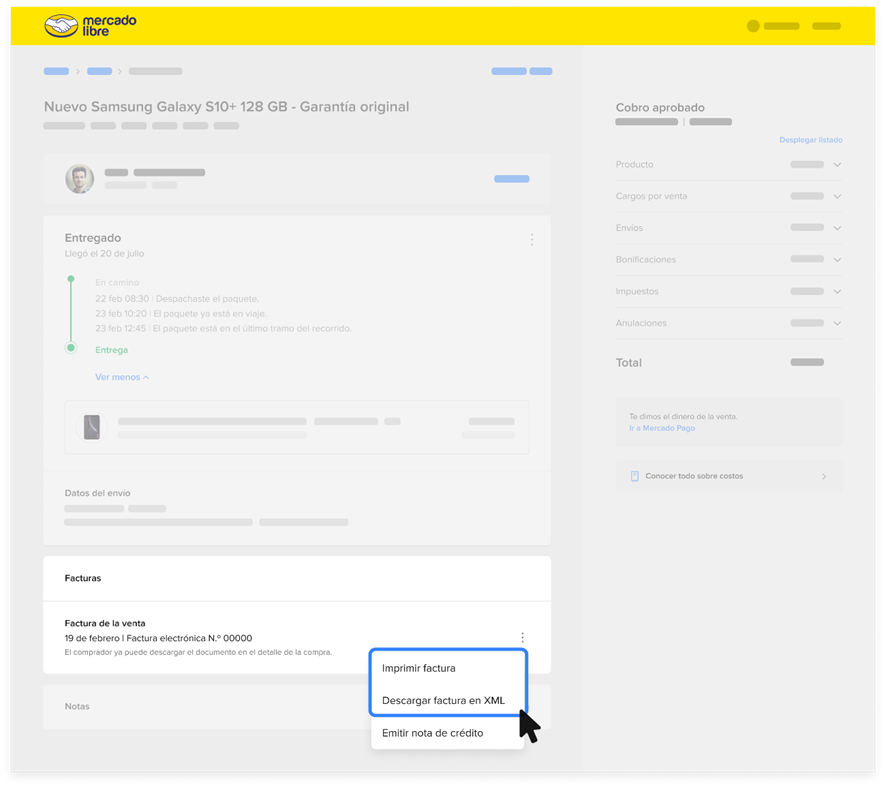
Task: Collapse tracking with Ver menos link
Action: tap(121, 377)
